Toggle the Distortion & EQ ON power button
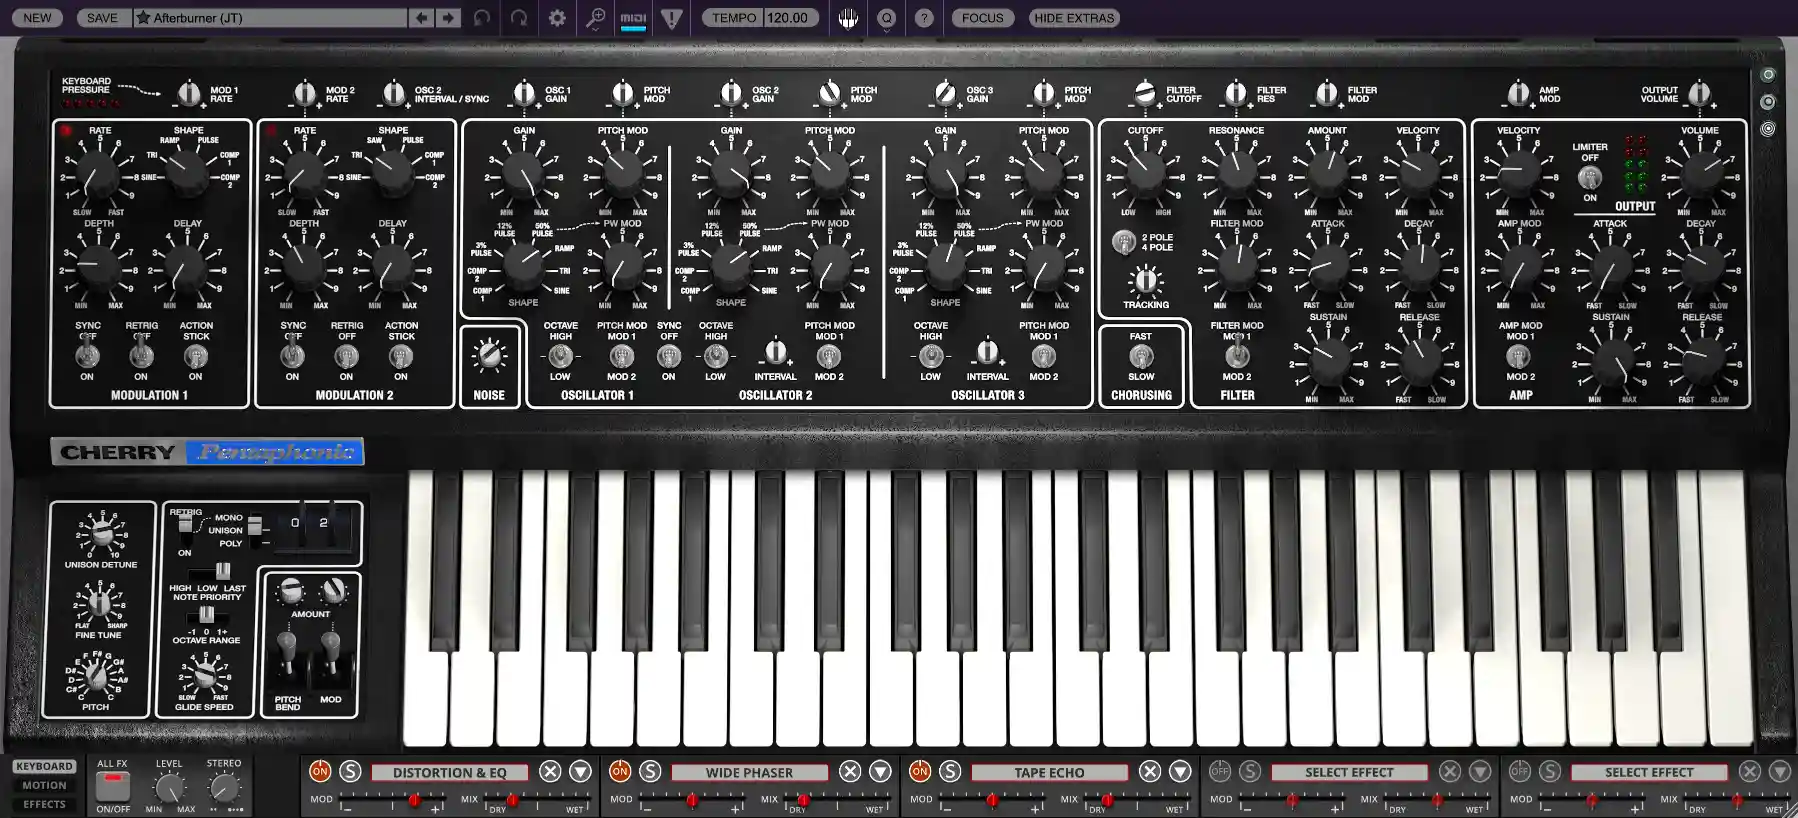 (x=320, y=771)
